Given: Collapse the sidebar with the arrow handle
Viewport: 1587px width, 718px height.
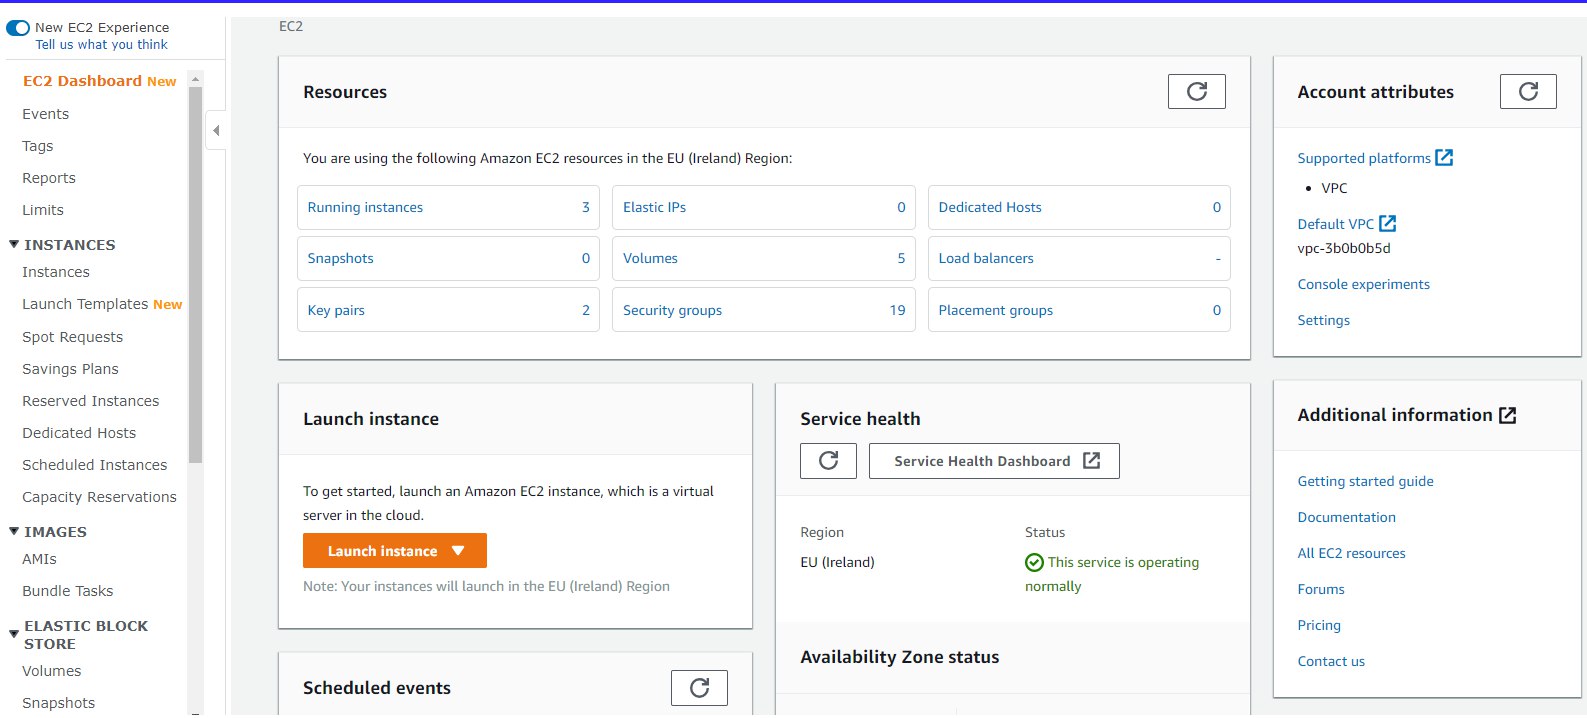Looking at the screenshot, I should [x=216, y=131].
